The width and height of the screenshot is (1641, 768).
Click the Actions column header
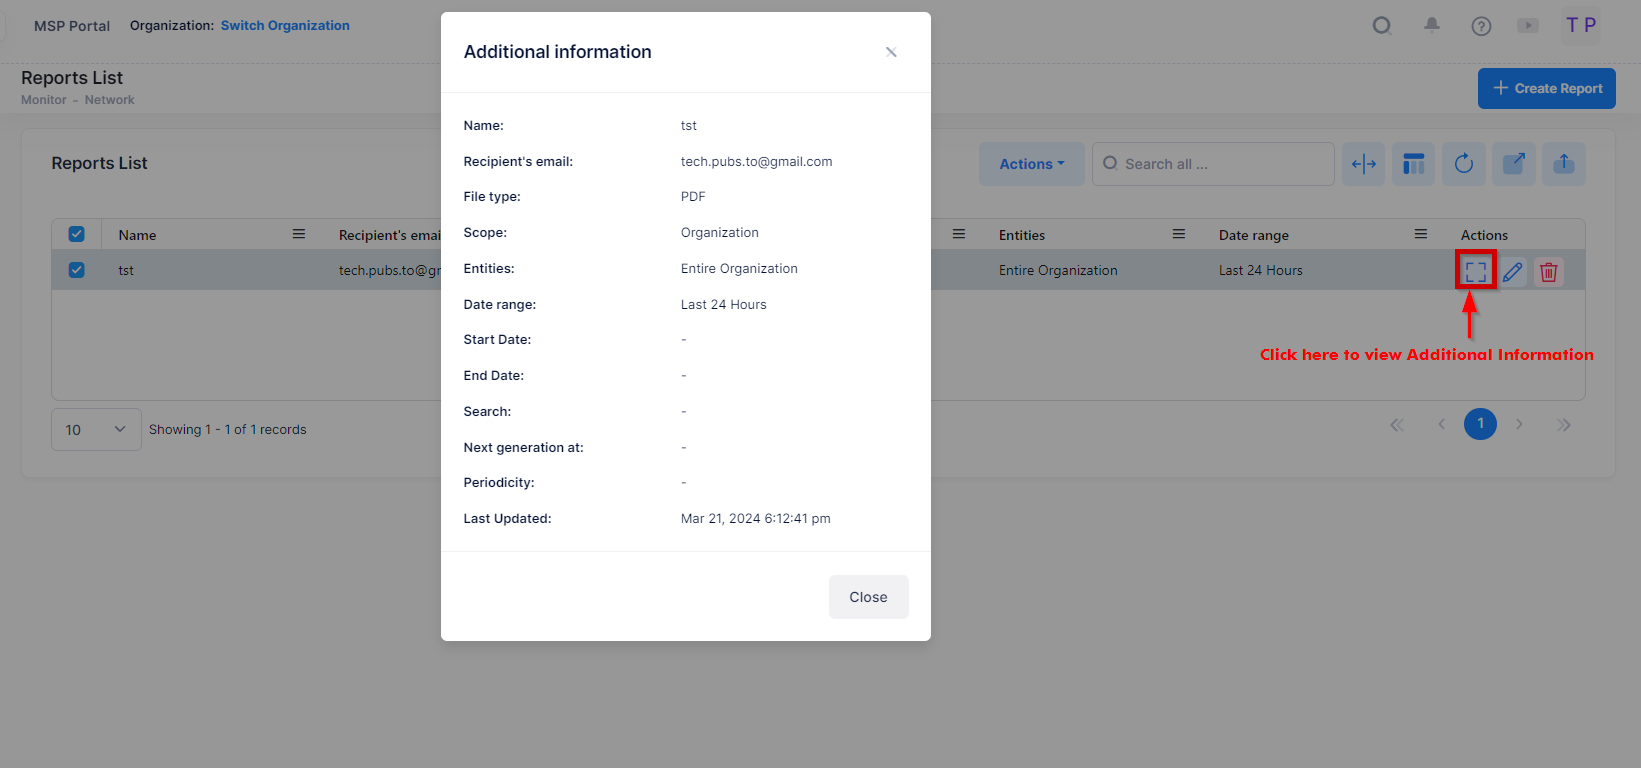pyautogui.click(x=1484, y=235)
